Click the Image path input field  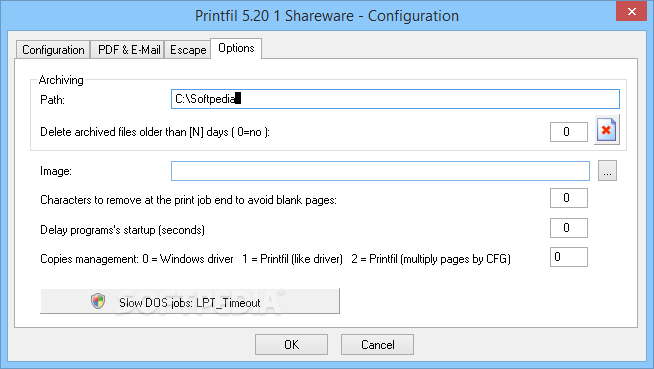pyautogui.click(x=380, y=171)
